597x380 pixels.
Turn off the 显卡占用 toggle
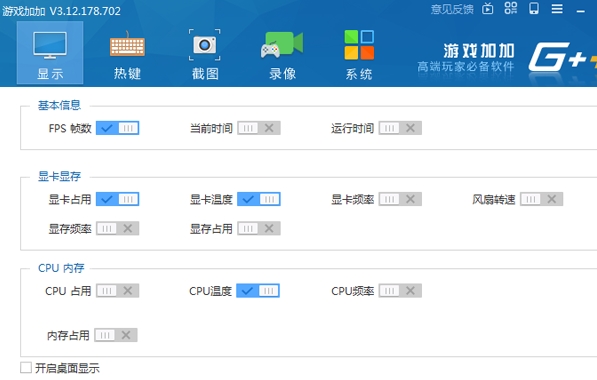118,199
